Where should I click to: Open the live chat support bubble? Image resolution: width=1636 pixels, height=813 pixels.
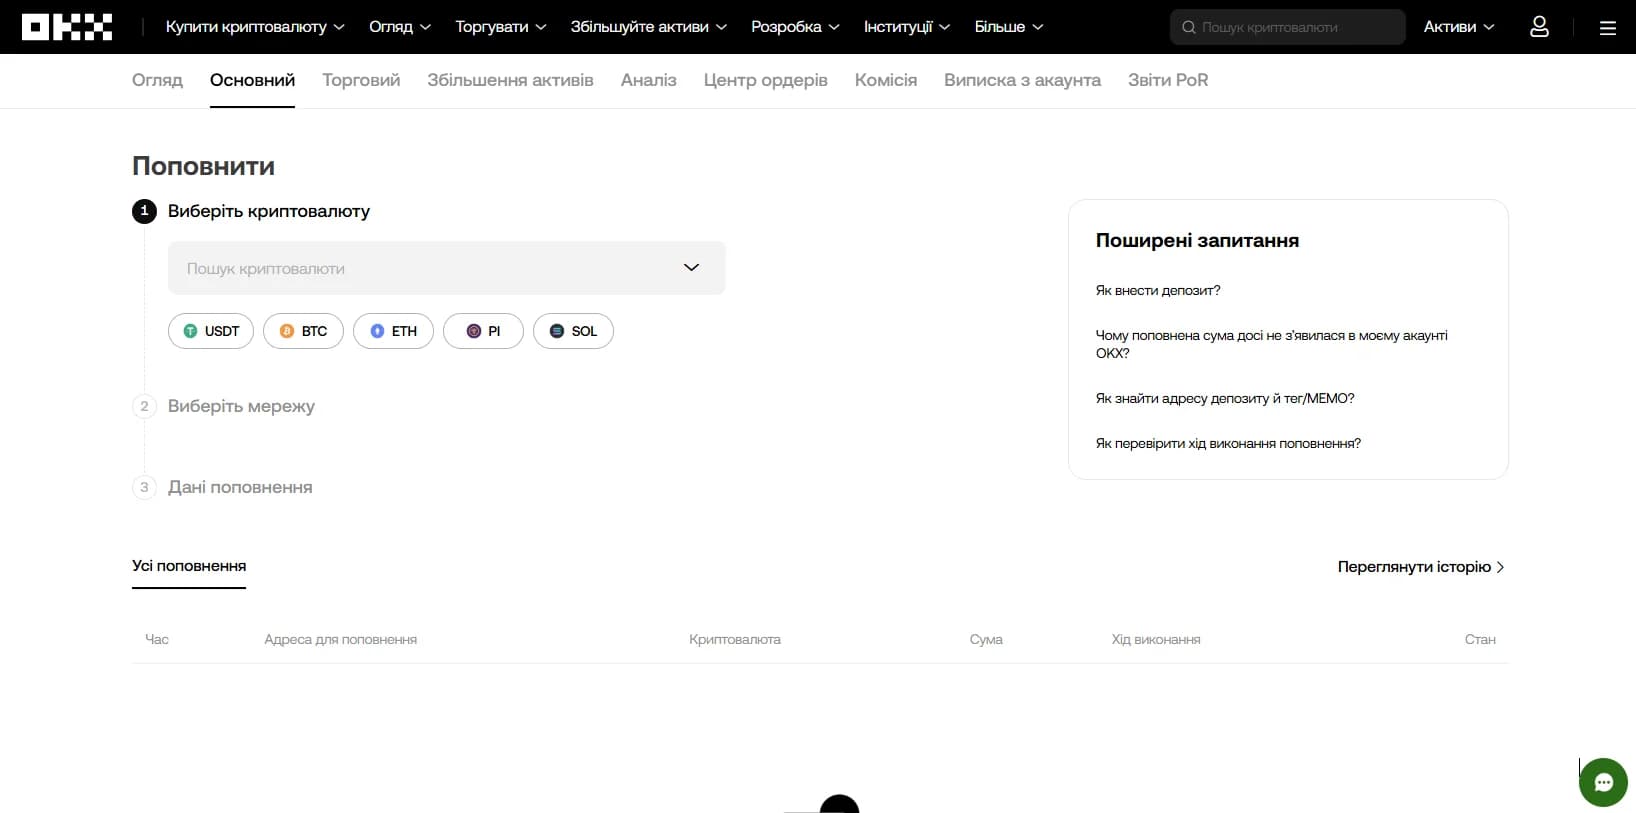tap(1603, 782)
